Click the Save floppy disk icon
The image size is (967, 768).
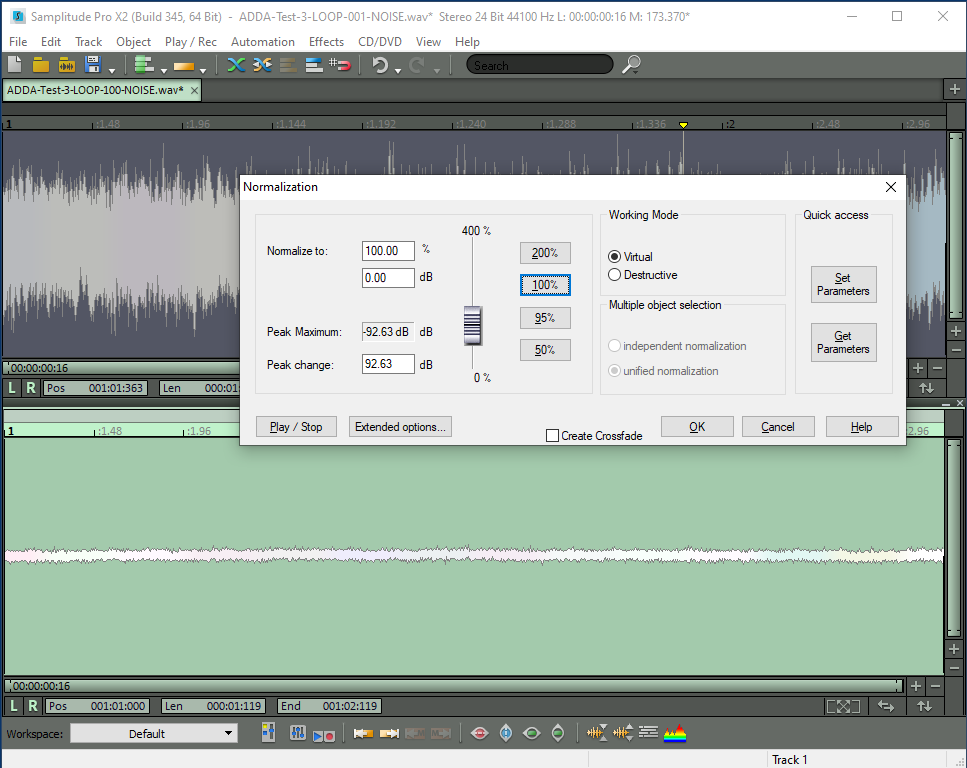[x=93, y=65]
